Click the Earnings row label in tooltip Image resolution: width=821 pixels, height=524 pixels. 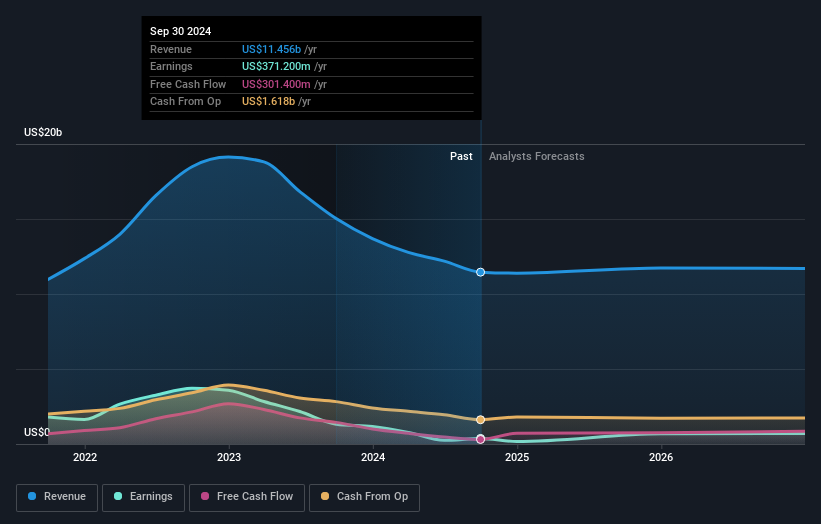point(171,66)
